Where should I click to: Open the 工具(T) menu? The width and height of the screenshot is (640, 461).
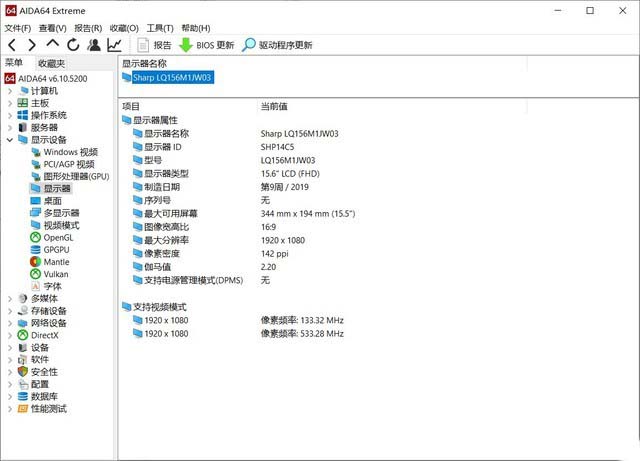[160, 28]
